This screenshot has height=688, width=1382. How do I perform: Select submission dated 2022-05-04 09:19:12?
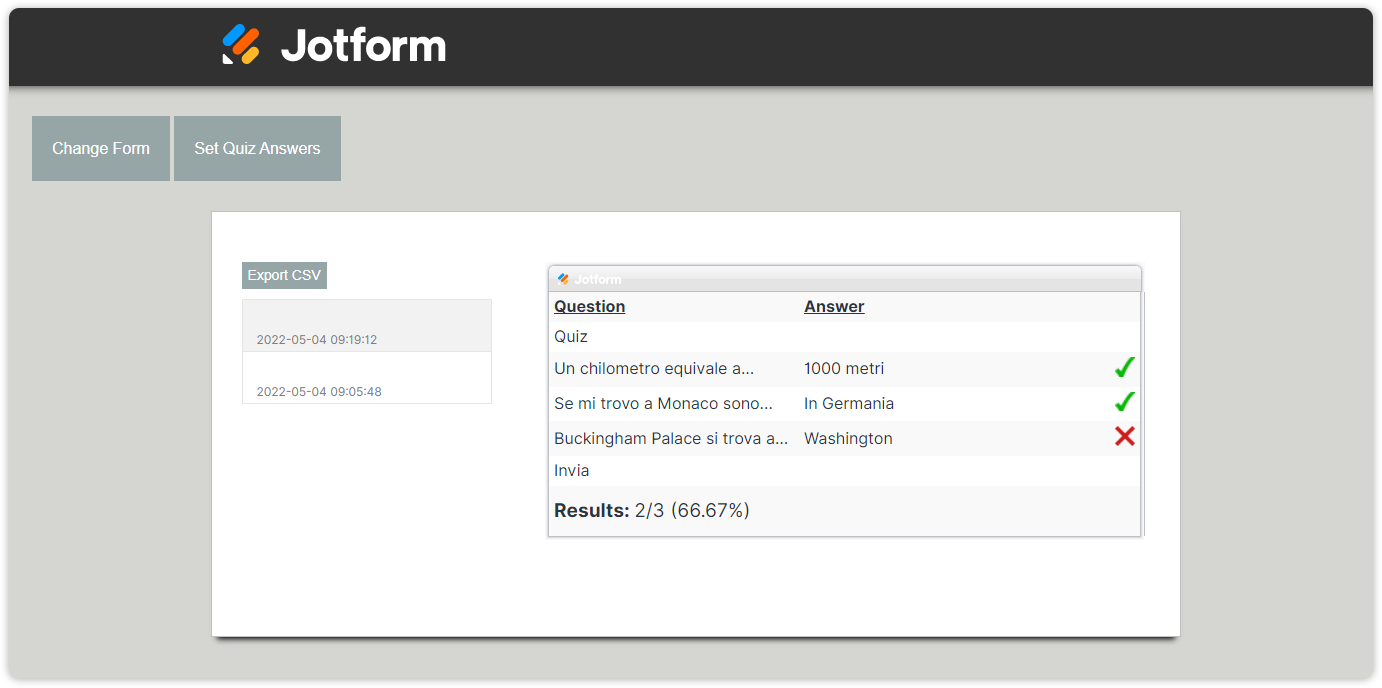pos(366,326)
